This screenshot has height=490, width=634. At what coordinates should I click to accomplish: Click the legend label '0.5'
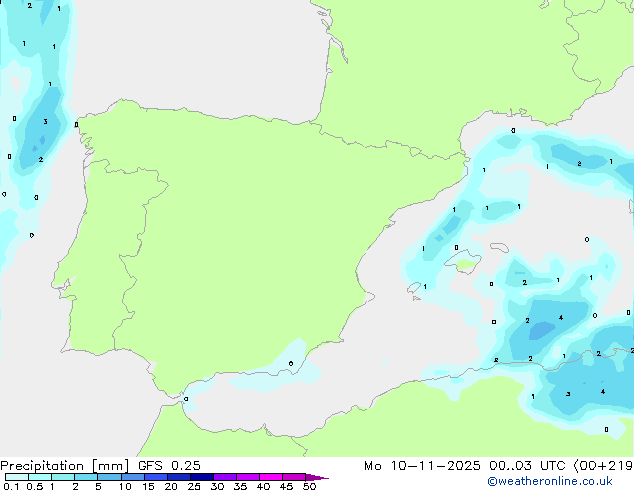(x=35, y=486)
